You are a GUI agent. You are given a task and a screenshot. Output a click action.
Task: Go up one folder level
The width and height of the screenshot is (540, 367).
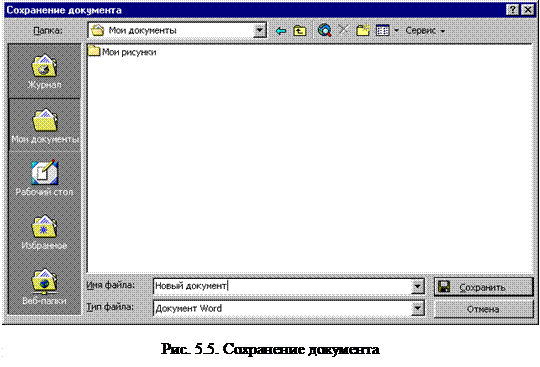click(300, 31)
